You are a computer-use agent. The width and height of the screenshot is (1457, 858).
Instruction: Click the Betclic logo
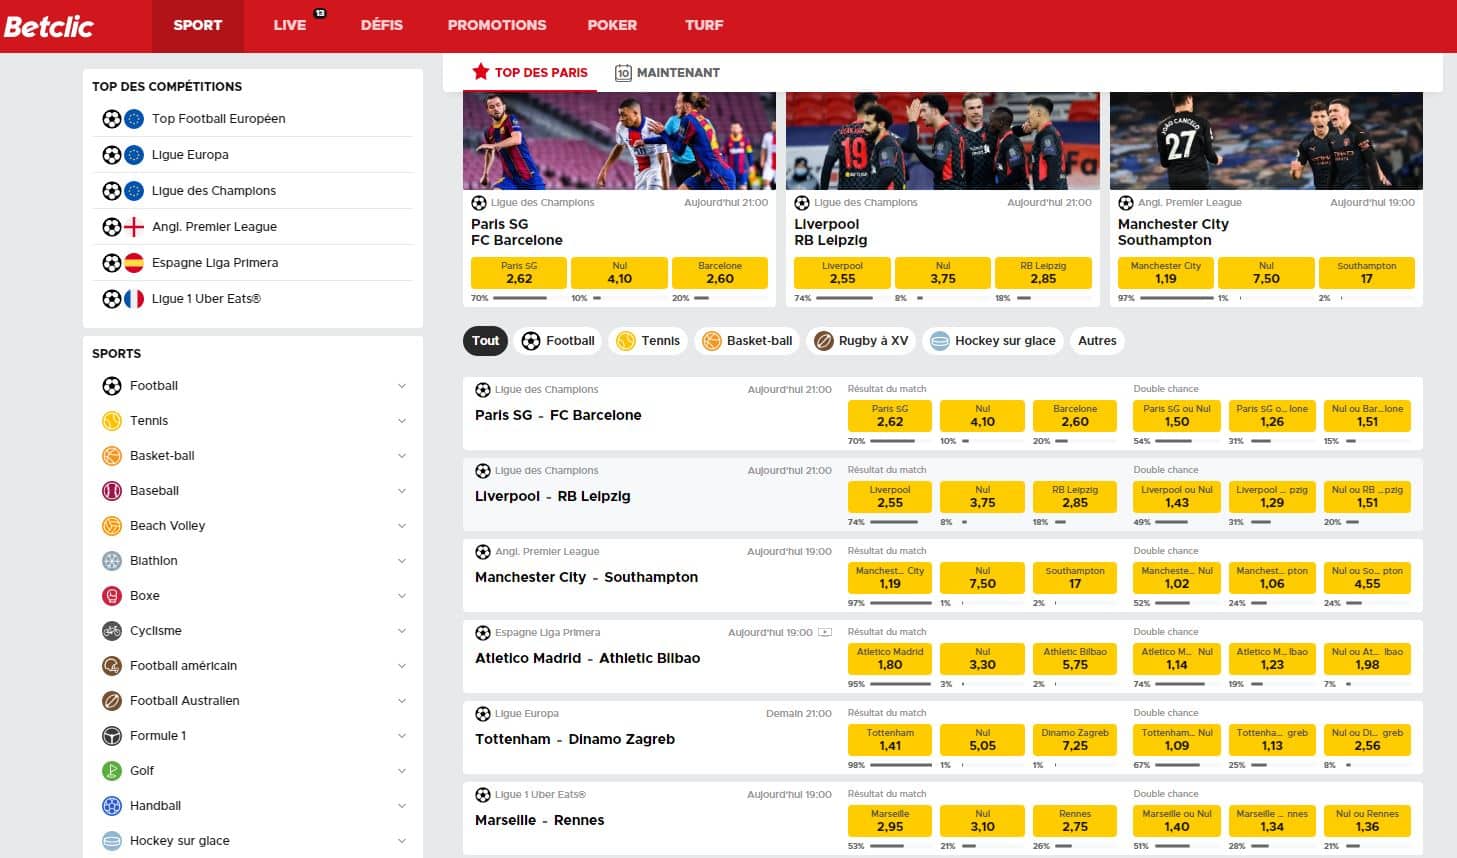coord(48,26)
